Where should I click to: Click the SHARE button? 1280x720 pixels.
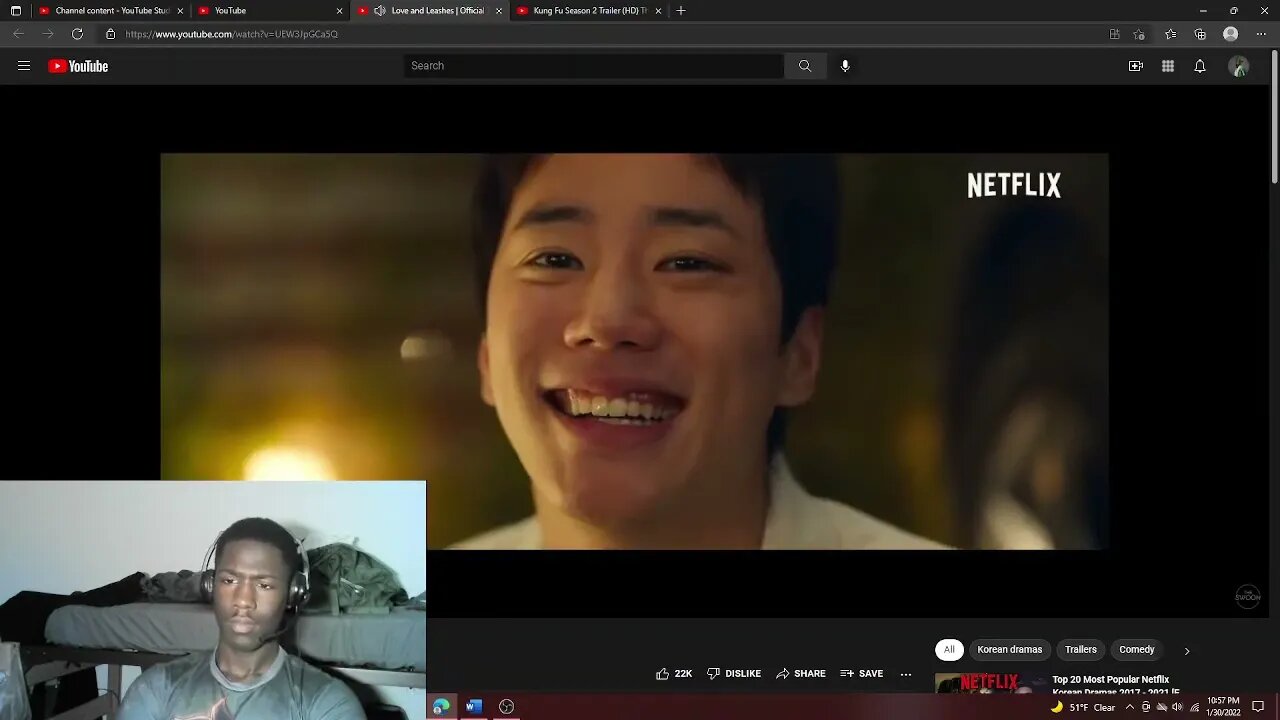pos(801,674)
